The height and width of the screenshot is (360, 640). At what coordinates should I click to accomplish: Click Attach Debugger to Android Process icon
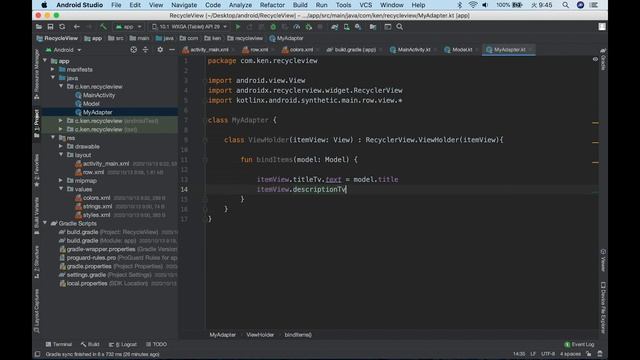(x=309, y=27)
